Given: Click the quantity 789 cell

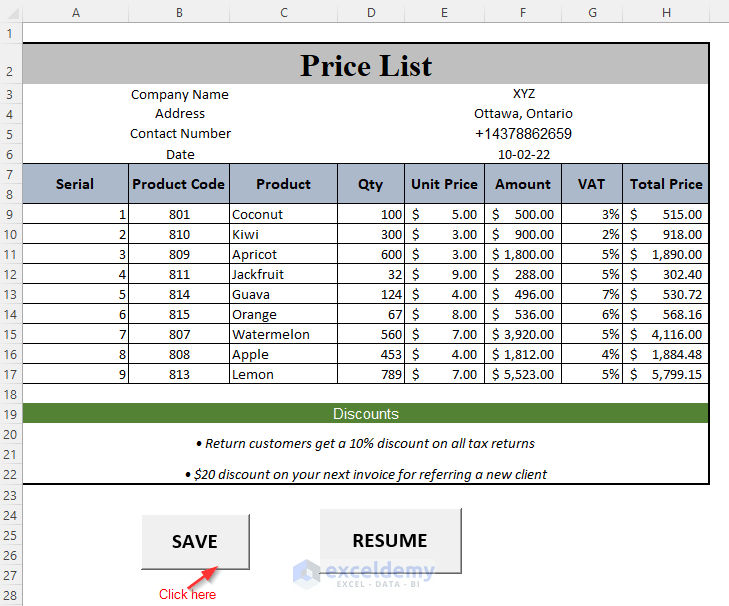Looking at the screenshot, I should (x=371, y=374).
